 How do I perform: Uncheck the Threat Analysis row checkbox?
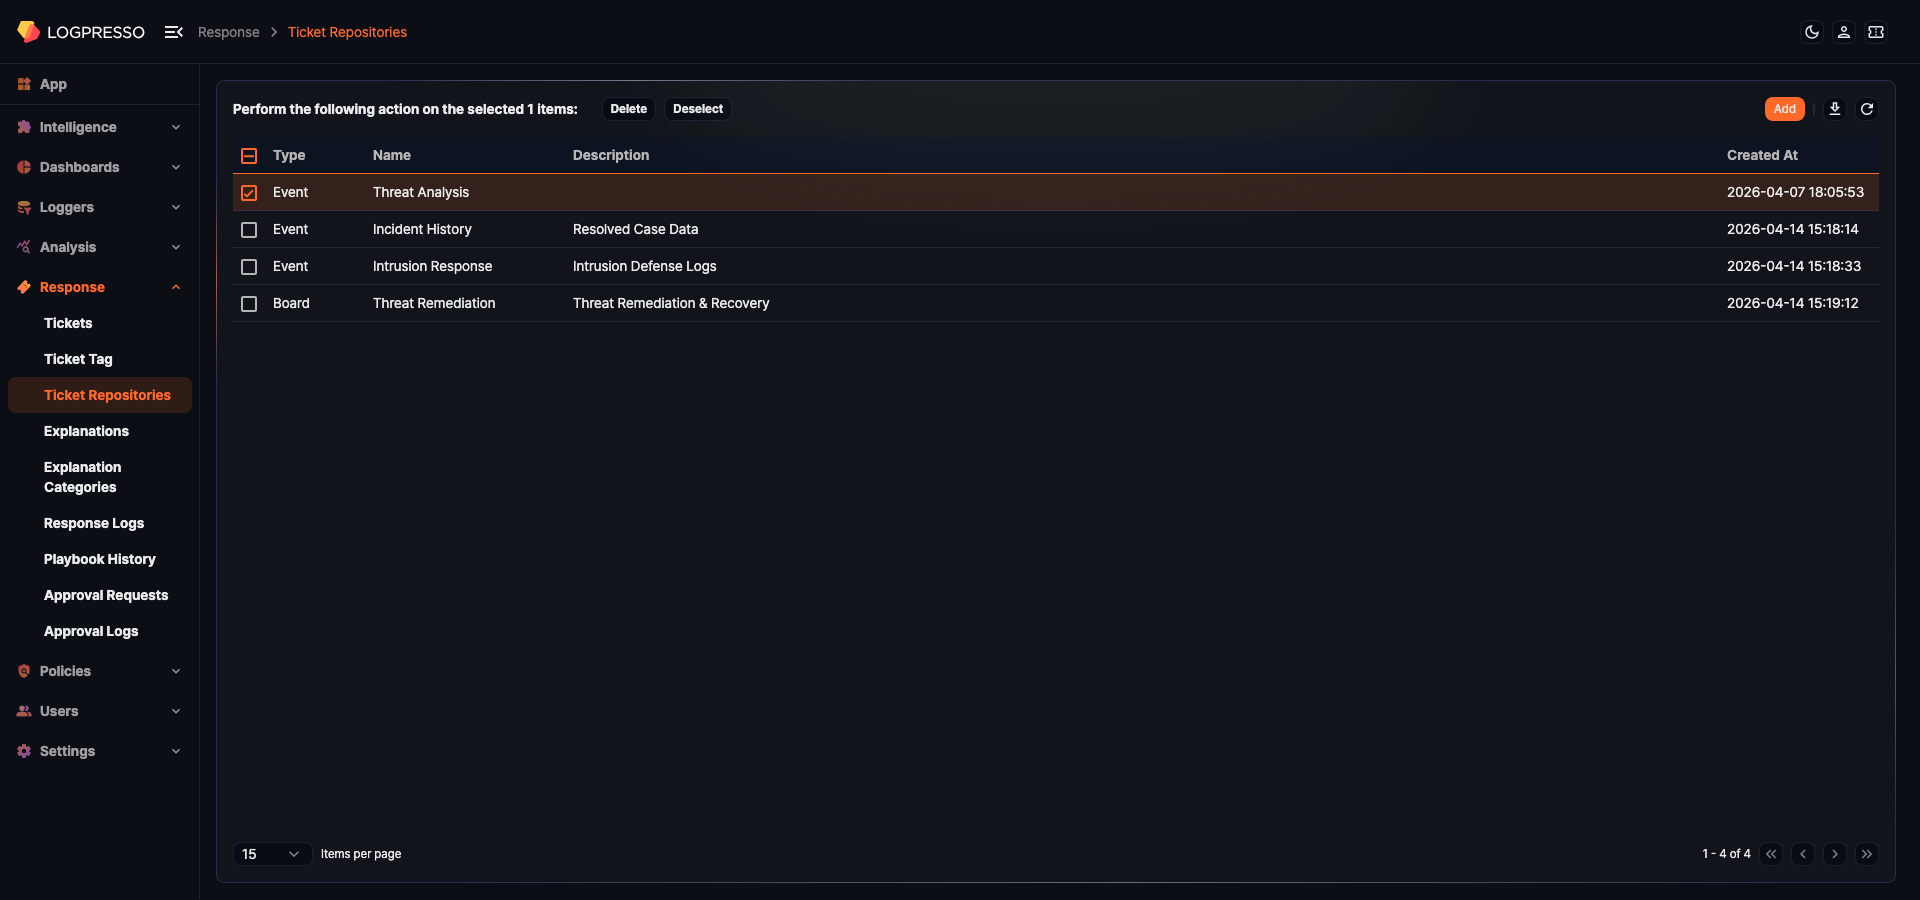pos(248,192)
